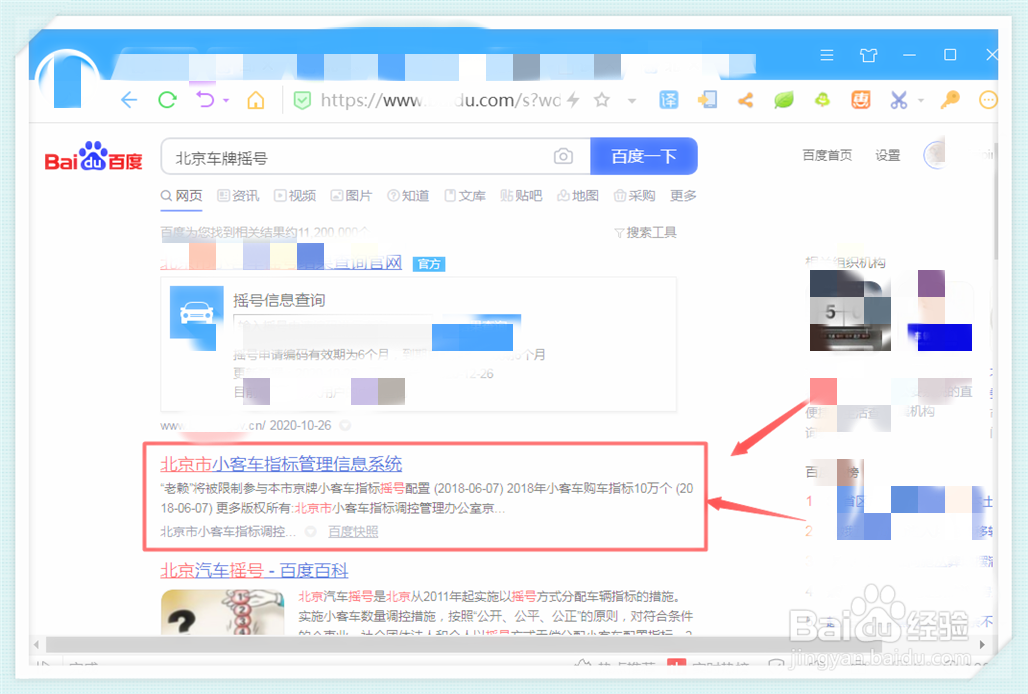
Task: Switch to the 视频 tab
Action: tap(295, 196)
